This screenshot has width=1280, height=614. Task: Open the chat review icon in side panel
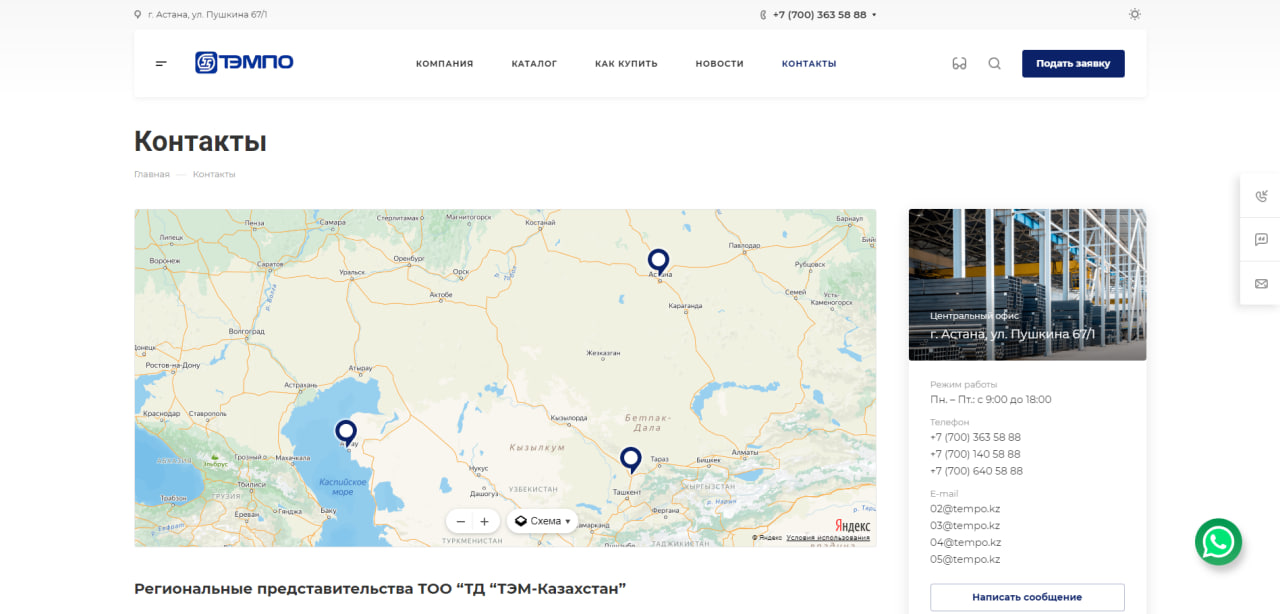(1261, 240)
